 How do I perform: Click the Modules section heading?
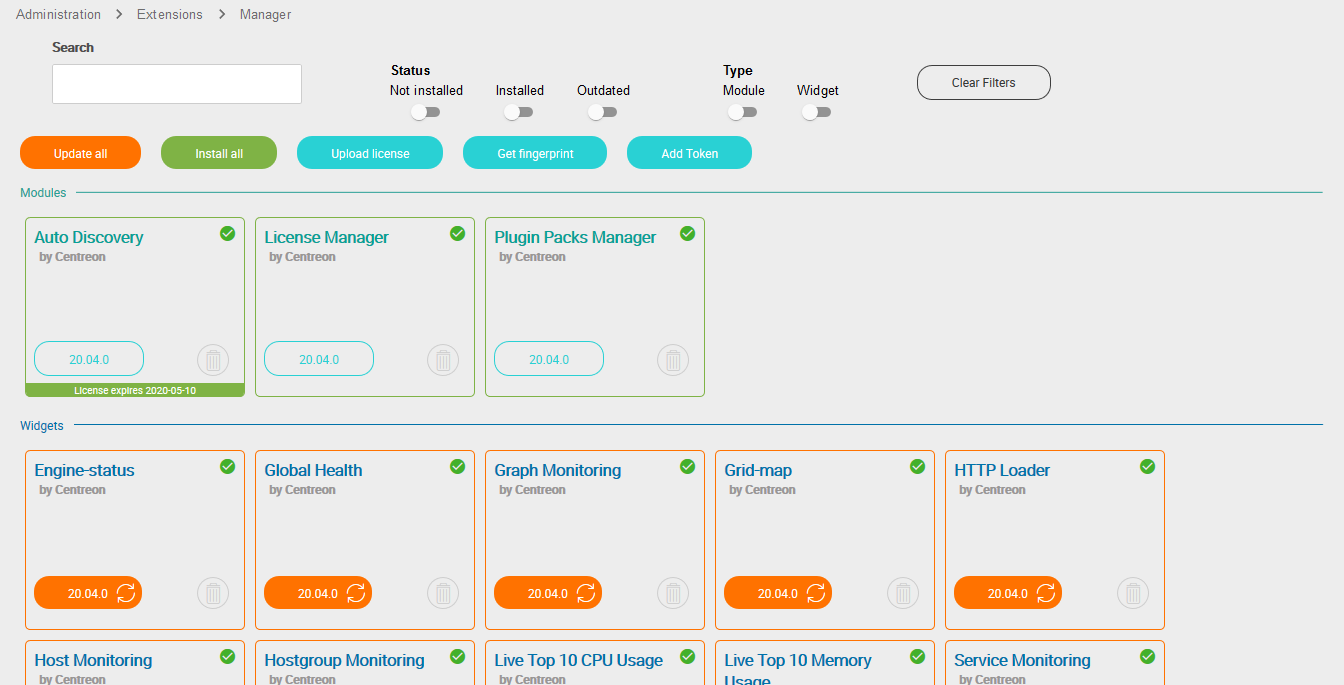[43, 192]
